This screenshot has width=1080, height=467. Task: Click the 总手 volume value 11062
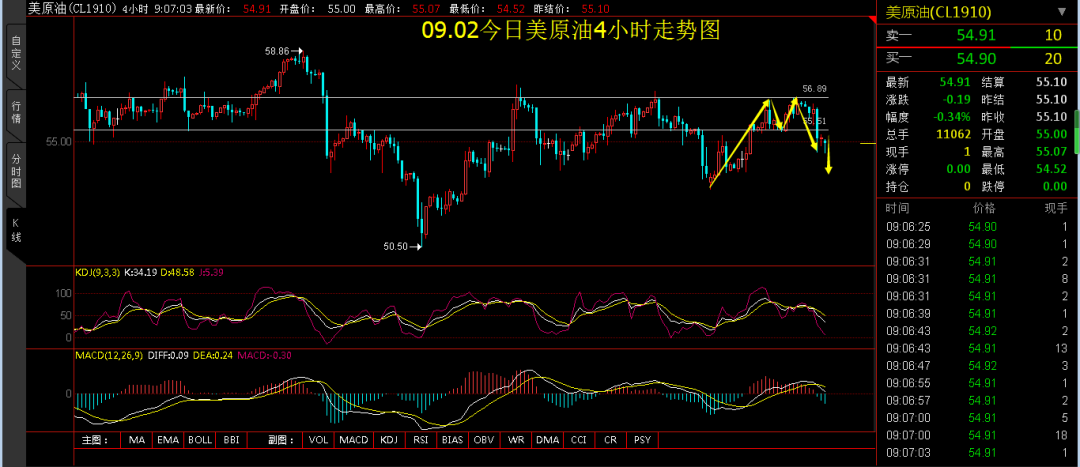(x=953, y=134)
